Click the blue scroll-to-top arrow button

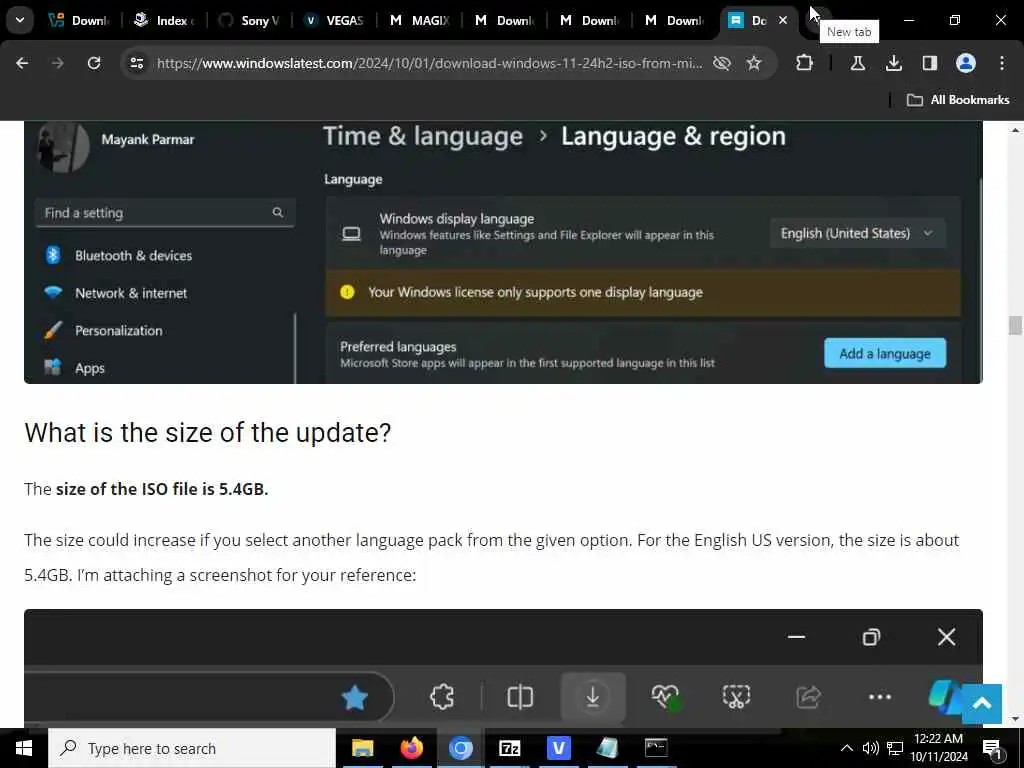pos(982,703)
